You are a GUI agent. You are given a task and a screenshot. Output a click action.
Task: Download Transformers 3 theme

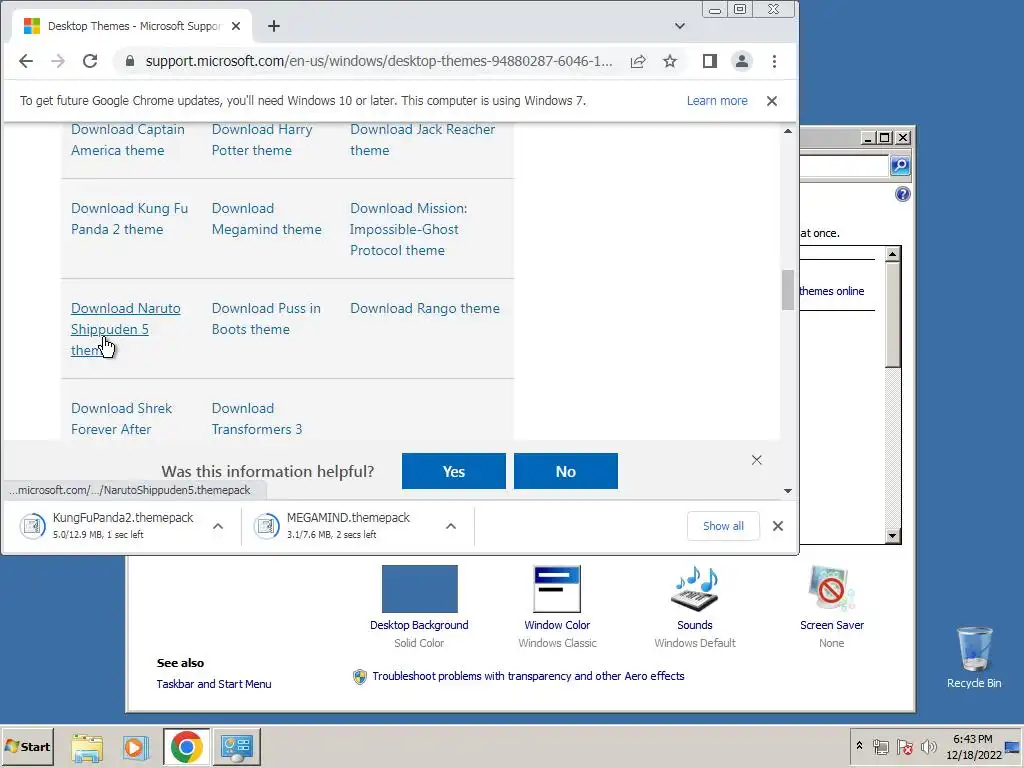(257, 419)
